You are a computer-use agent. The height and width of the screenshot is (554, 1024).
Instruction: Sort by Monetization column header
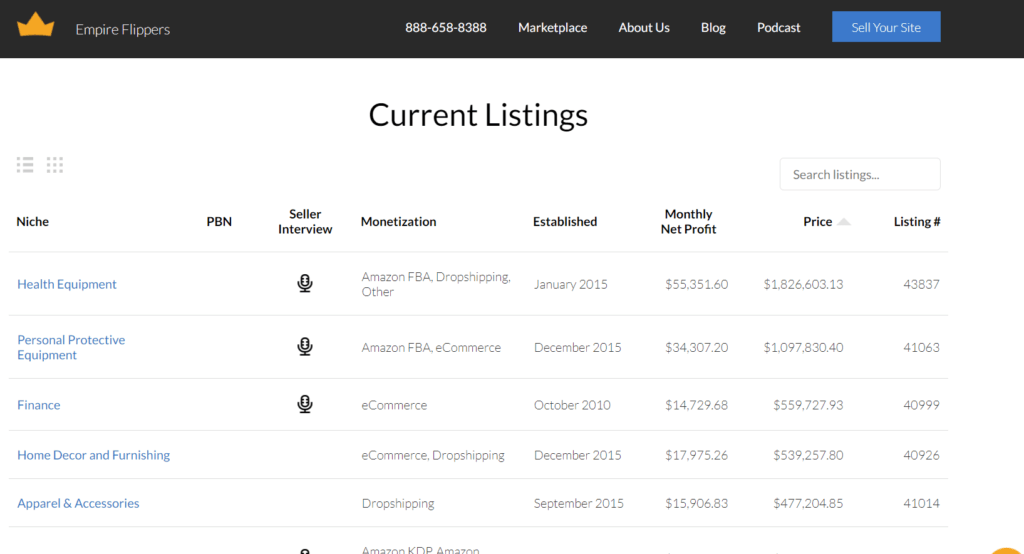click(x=398, y=221)
